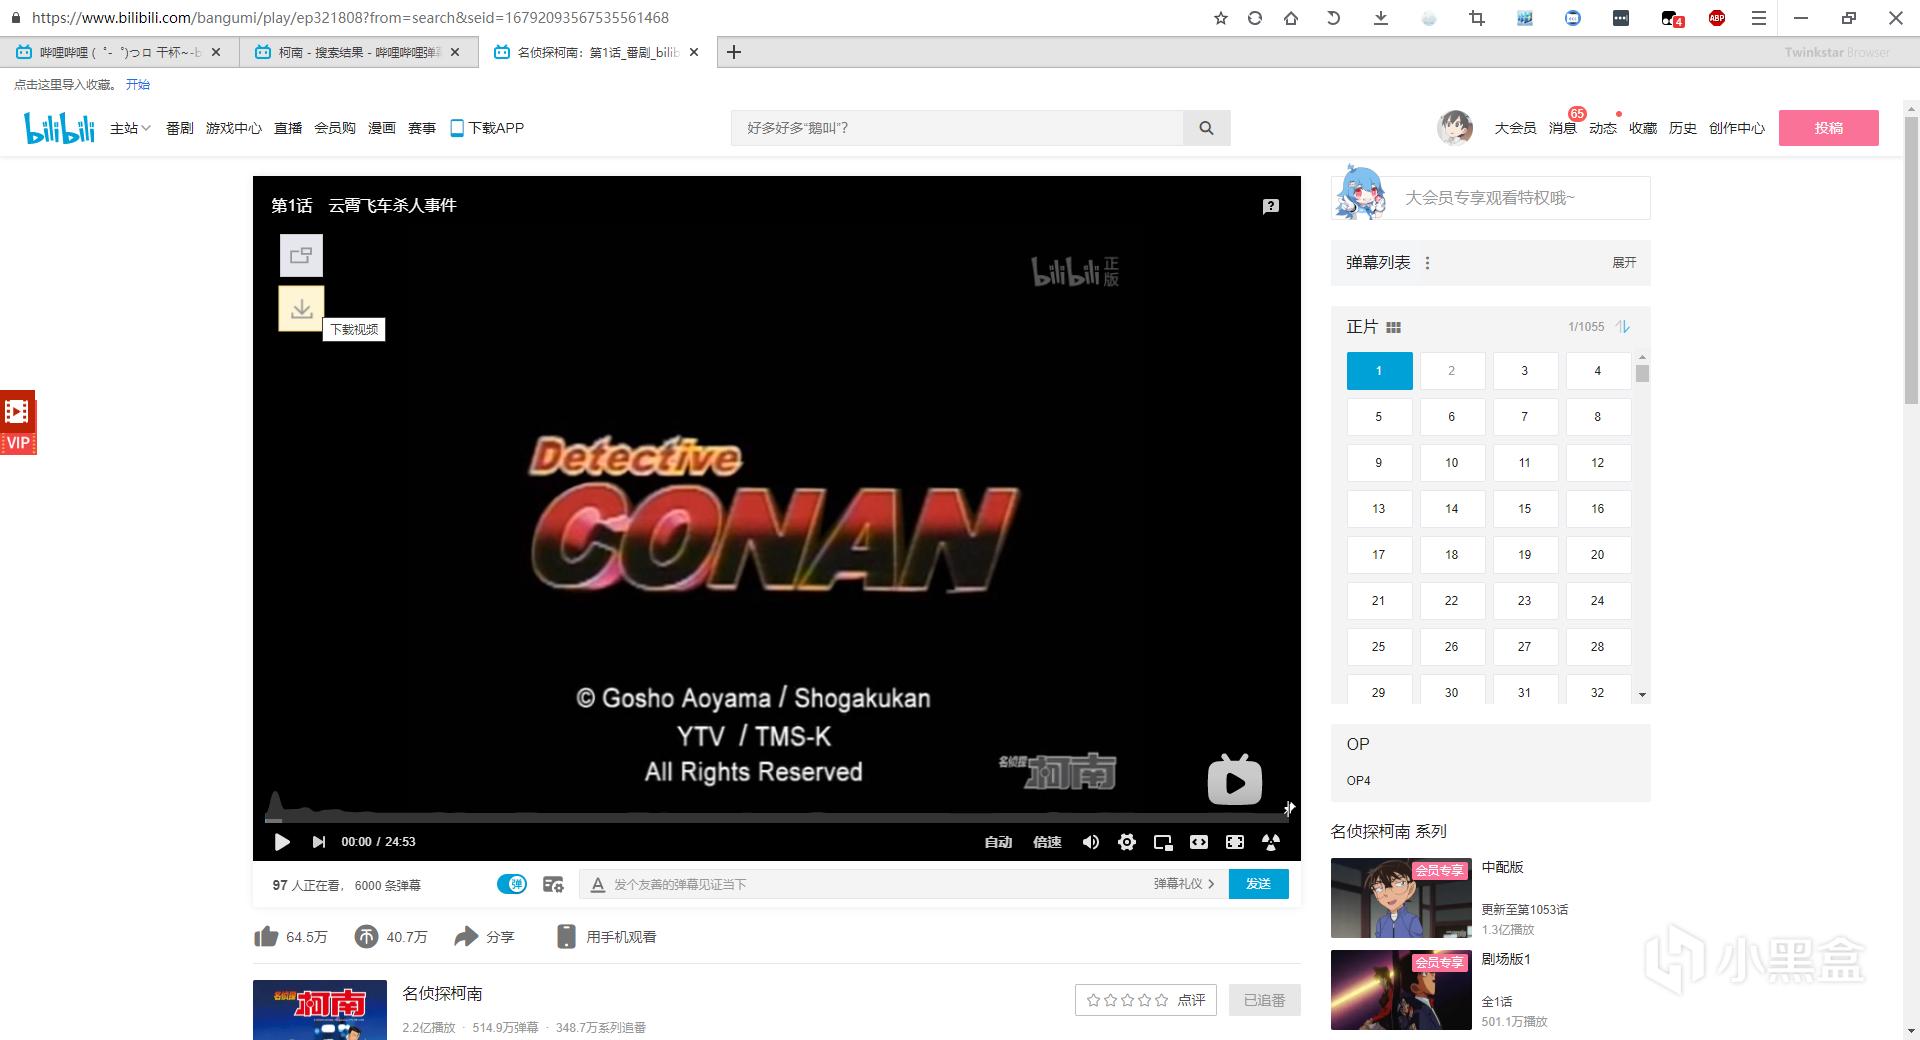The height and width of the screenshot is (1040, 1920).
Task: Click the pink 投稿 button
Action: [1828, 128]
